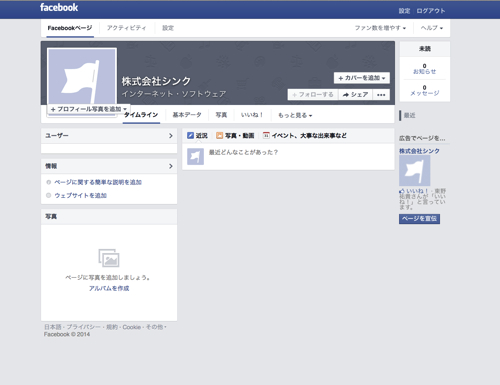
Task: Expand the もっと見る menu
Action: coord(295,115)
